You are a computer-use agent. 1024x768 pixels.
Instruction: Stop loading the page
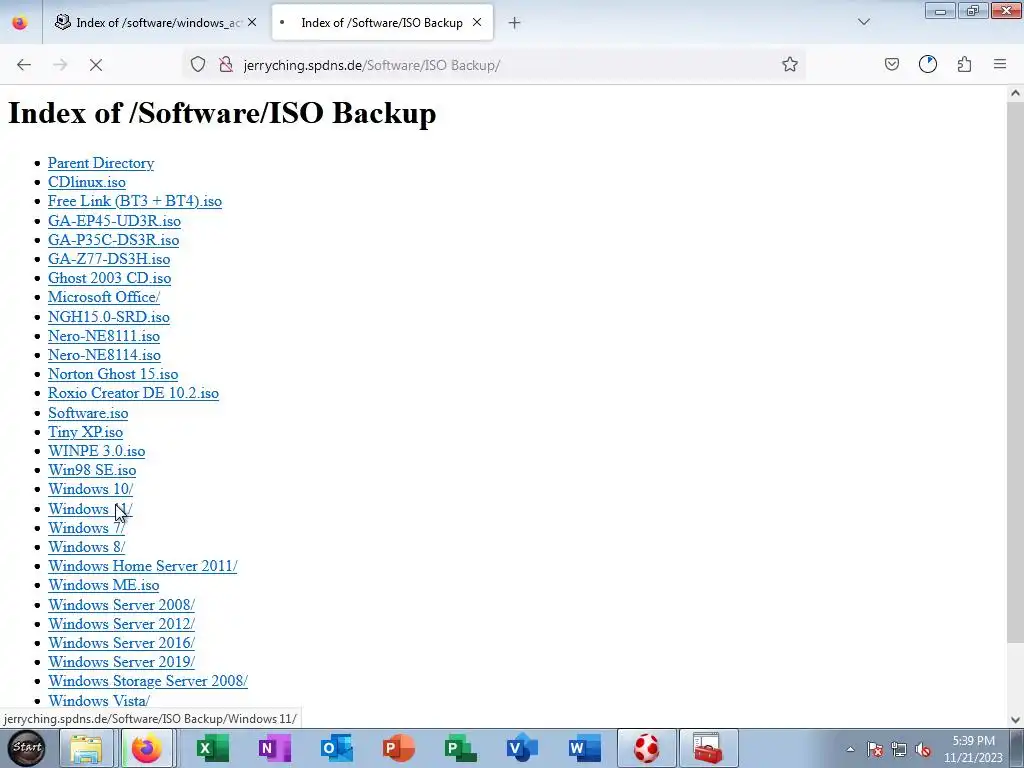95,65
